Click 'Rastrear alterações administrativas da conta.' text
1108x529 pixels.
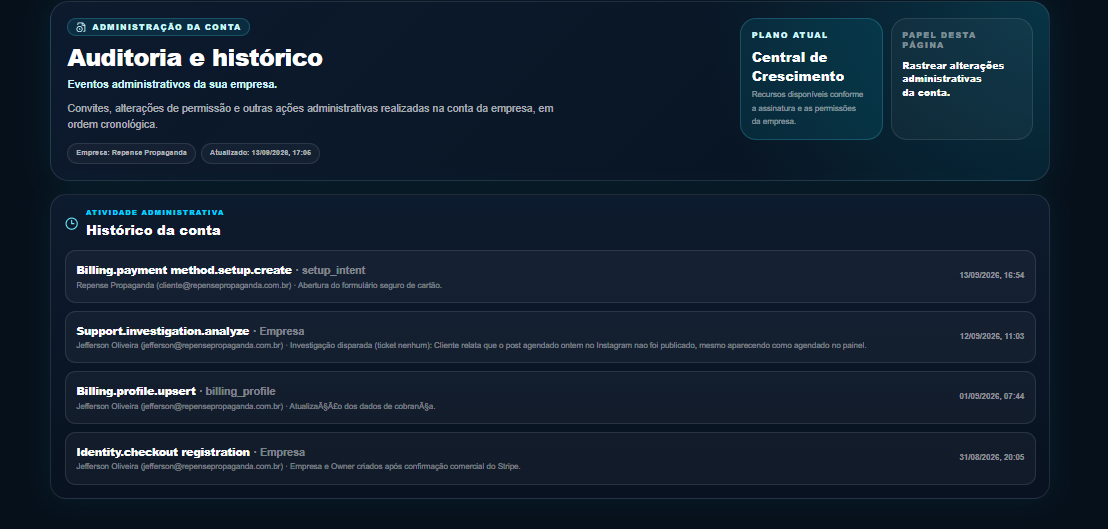(x=953, y=79)
